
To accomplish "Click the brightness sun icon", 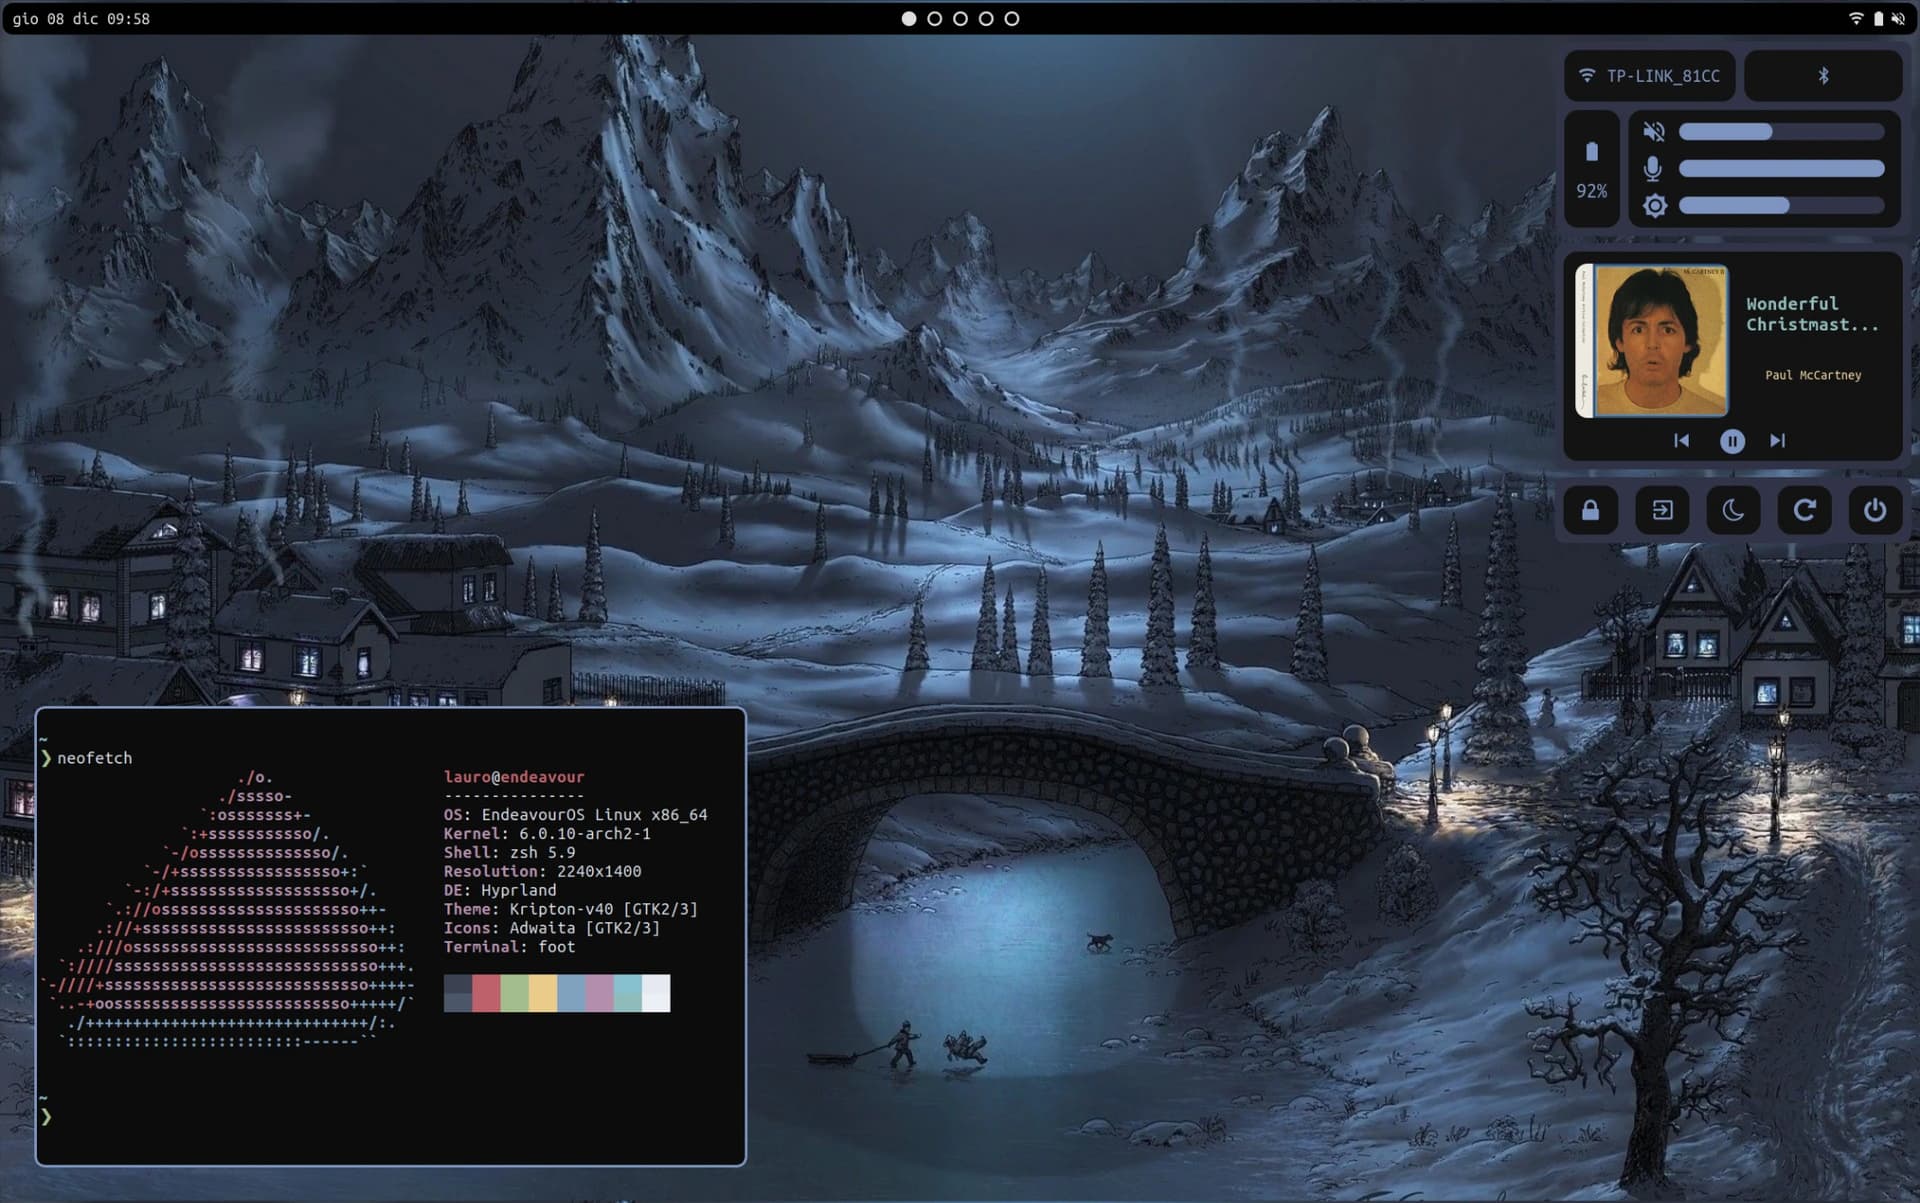I will pos(1654,206).
